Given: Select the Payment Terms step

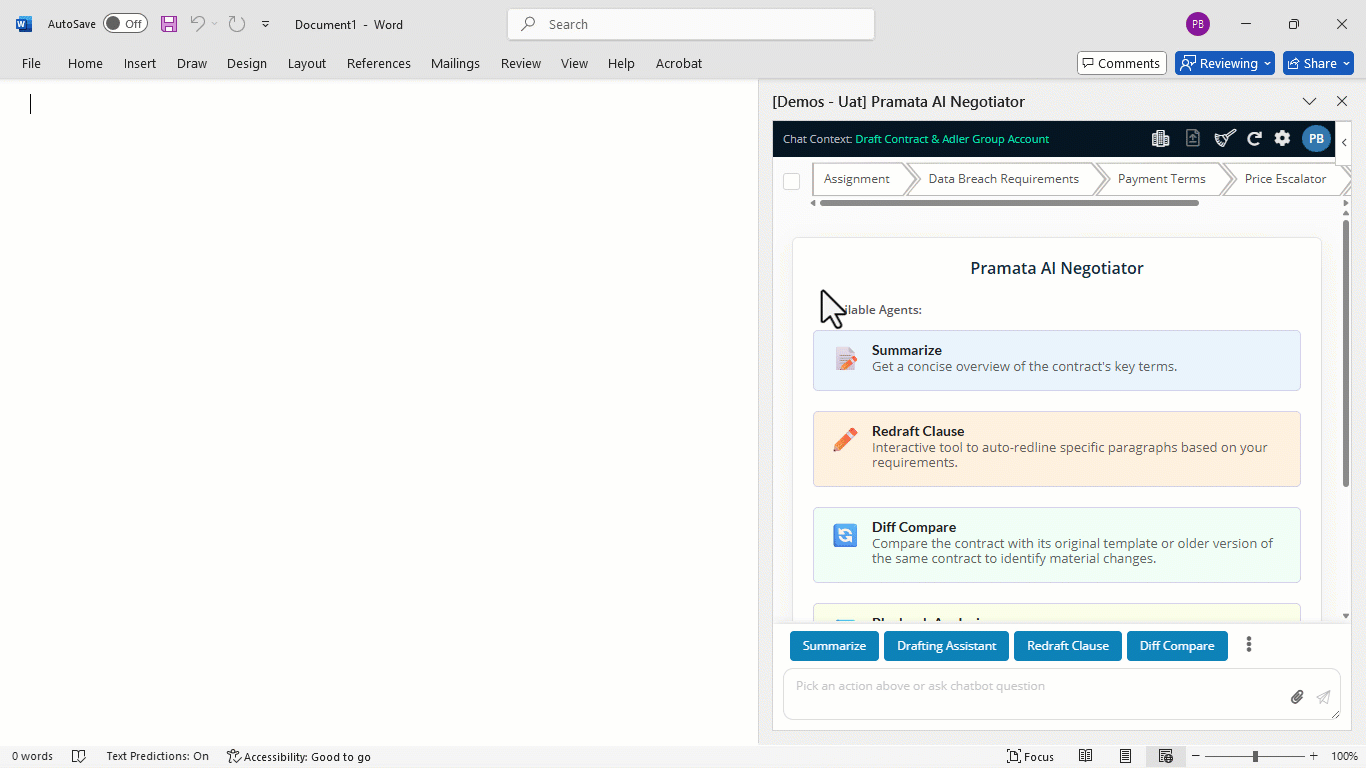Looking at the screenshot, I should click(1161, 179).
